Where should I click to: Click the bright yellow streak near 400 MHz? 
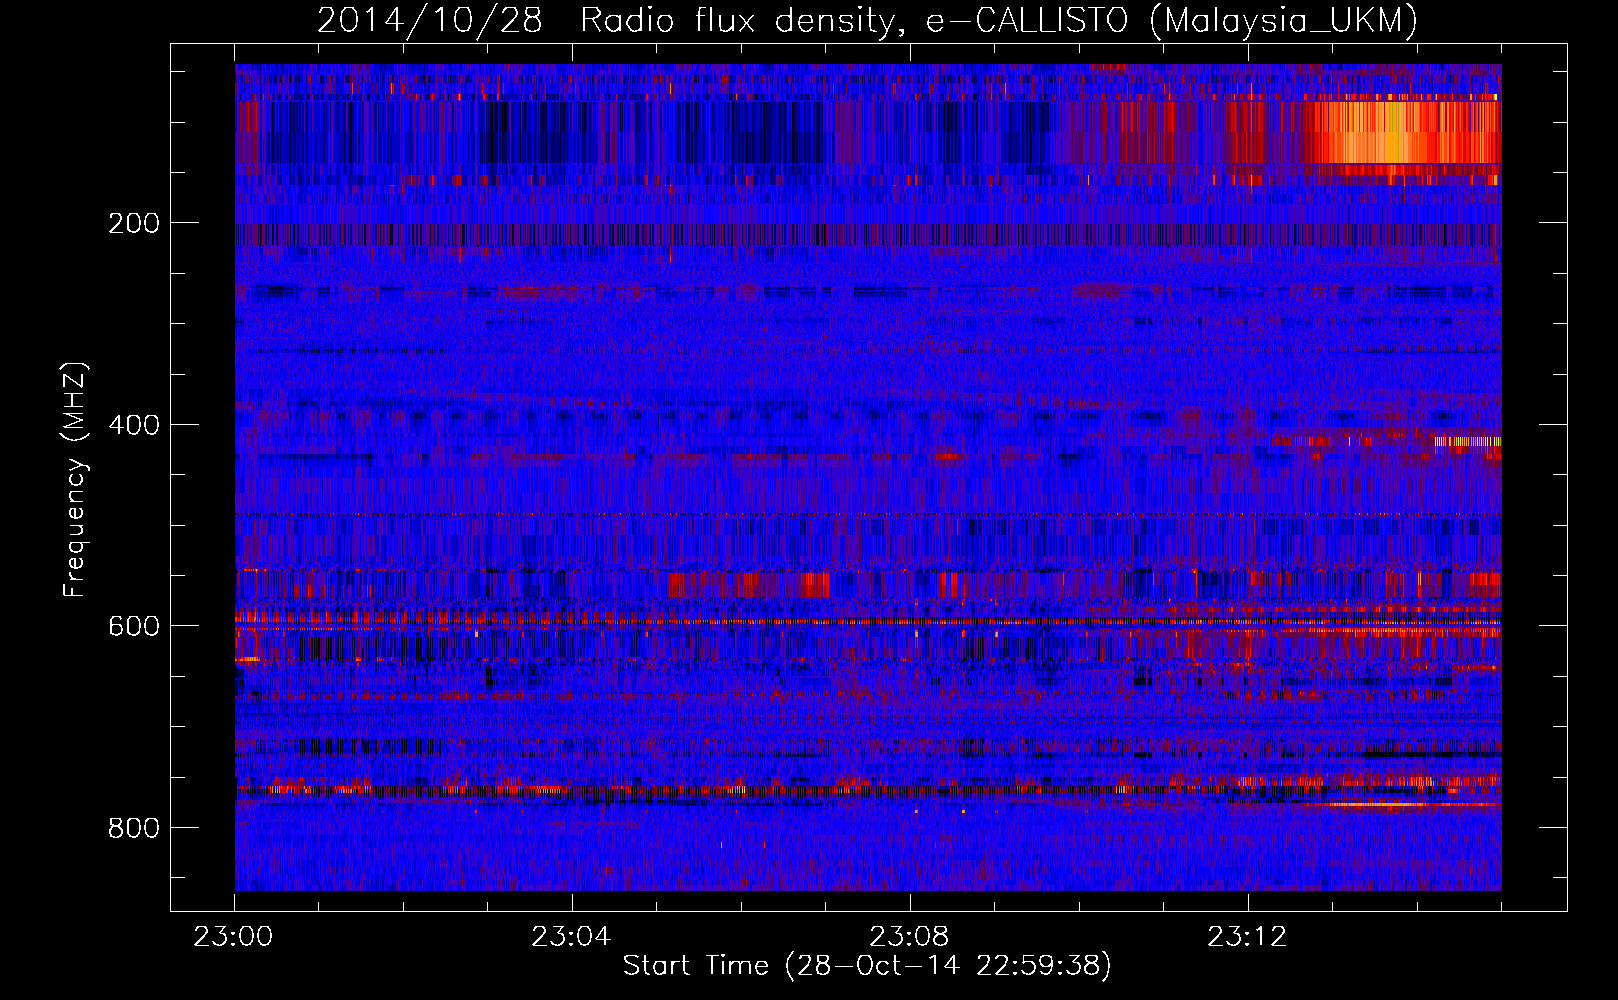click(1467, 441)
